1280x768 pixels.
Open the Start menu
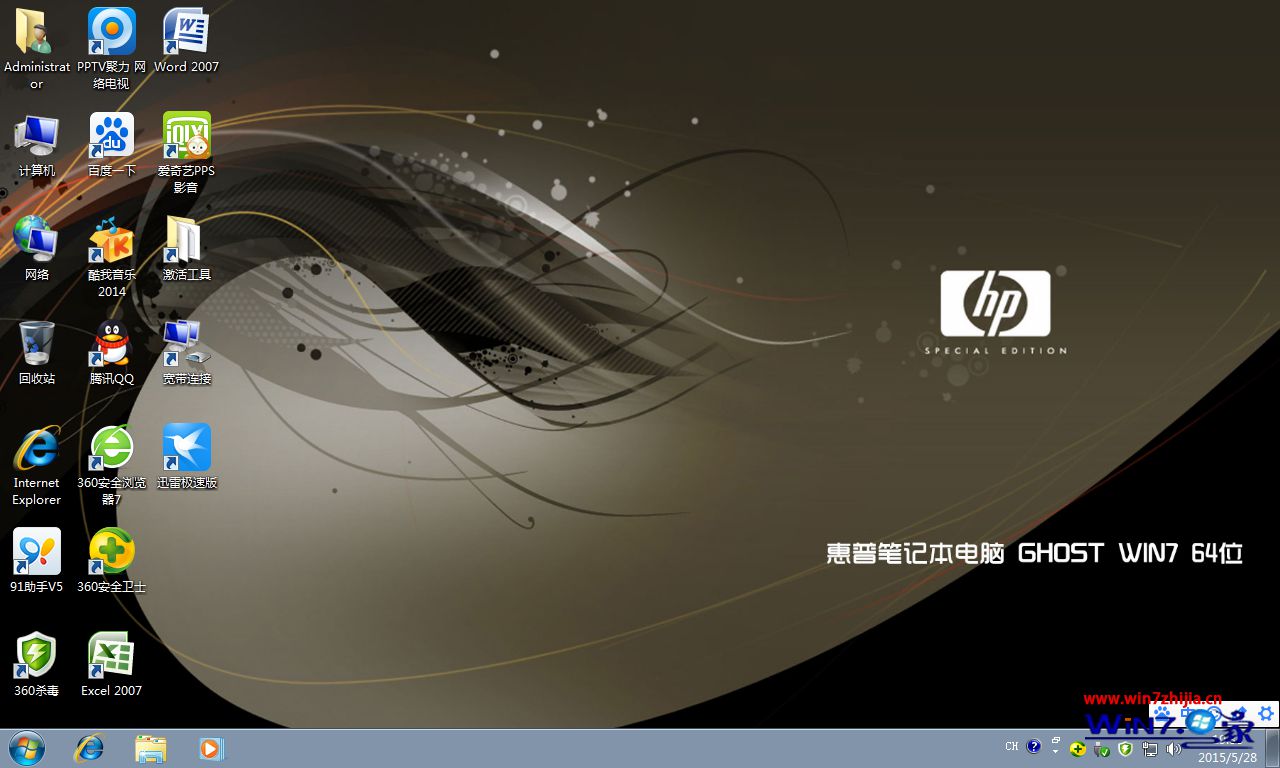(27, 748)
